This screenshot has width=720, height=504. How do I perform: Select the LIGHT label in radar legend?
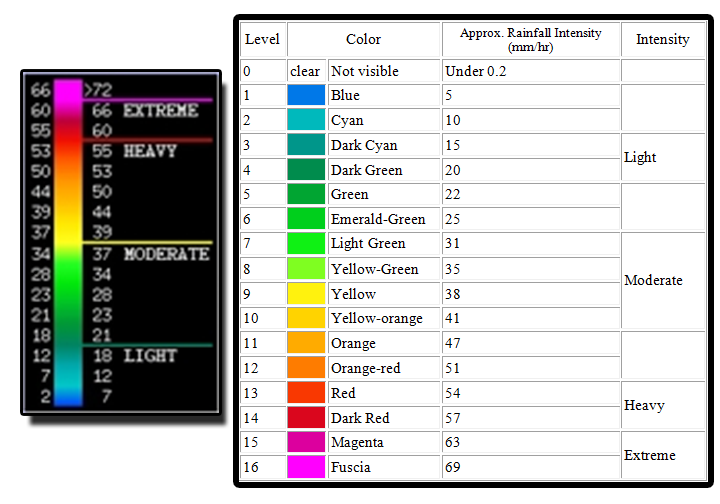click(x=150, y=355)
